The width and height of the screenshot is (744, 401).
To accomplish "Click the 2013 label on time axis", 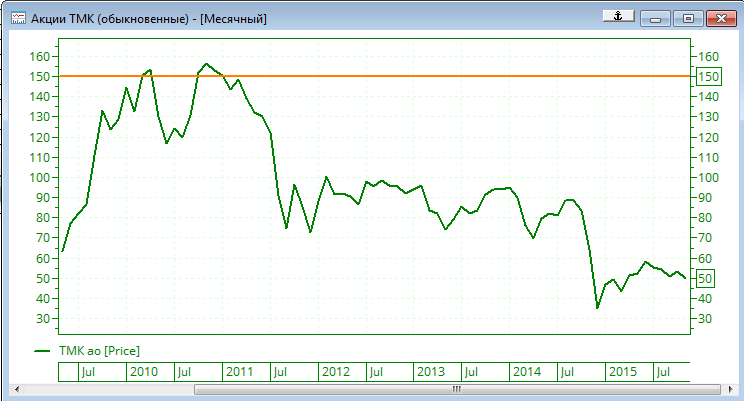I will click(431, 372).
